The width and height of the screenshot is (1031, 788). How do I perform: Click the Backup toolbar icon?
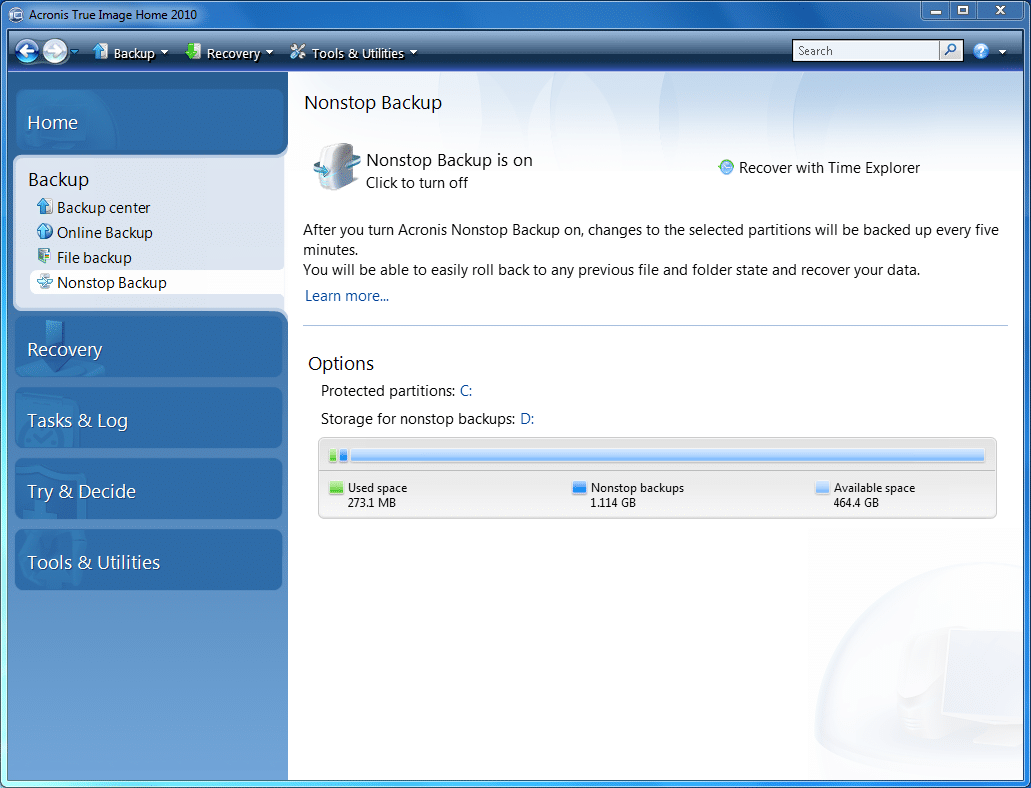100,51
